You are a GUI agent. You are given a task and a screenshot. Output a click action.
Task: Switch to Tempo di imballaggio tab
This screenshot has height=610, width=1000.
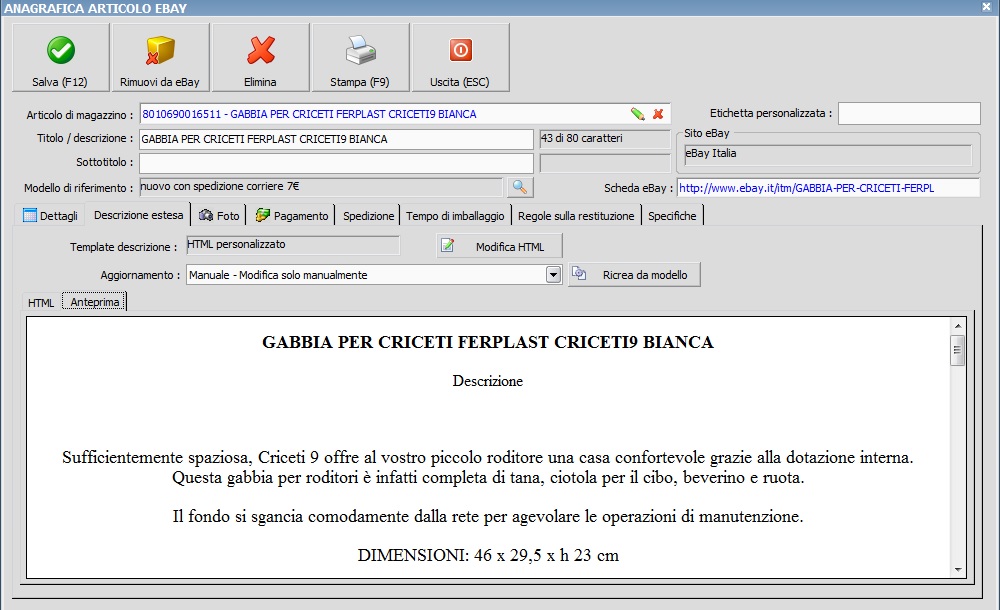pos(455,216)
